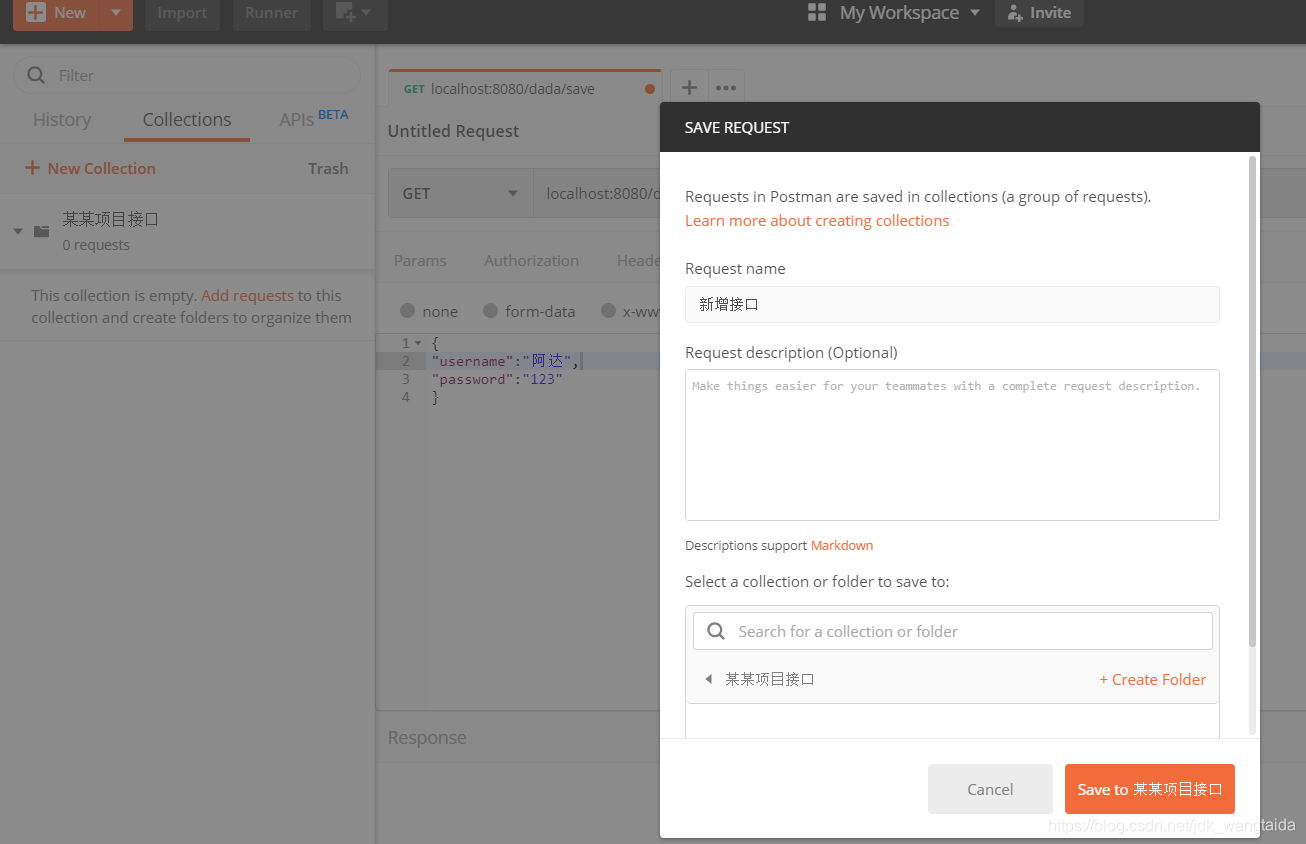The height and width of the screenshot is (844, 1306).
Task: Collapse the 某某项目接口 collection in sidebar
Action: pos(18,232)
